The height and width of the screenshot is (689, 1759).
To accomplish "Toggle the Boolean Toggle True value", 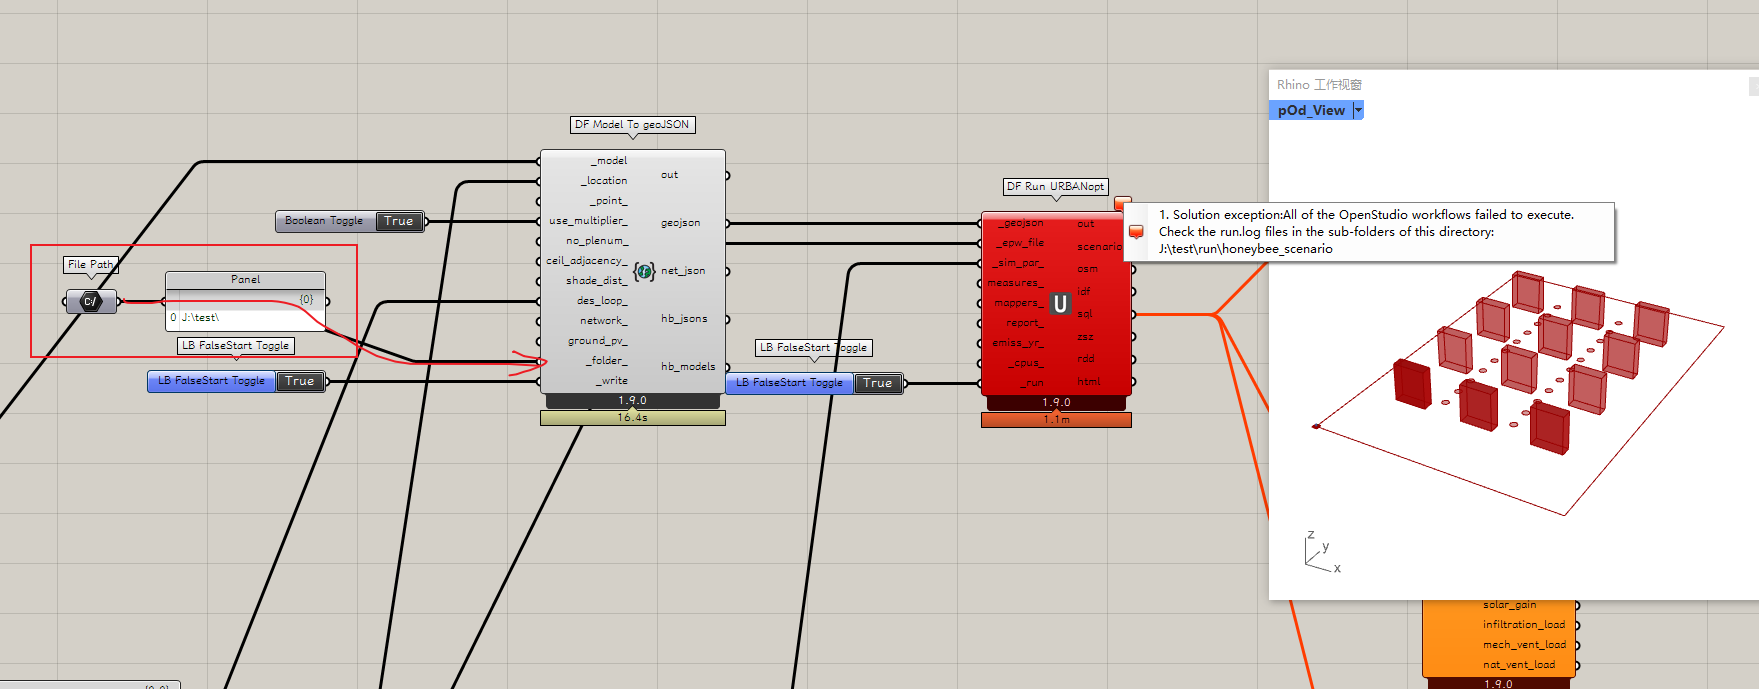I will 398,221.
